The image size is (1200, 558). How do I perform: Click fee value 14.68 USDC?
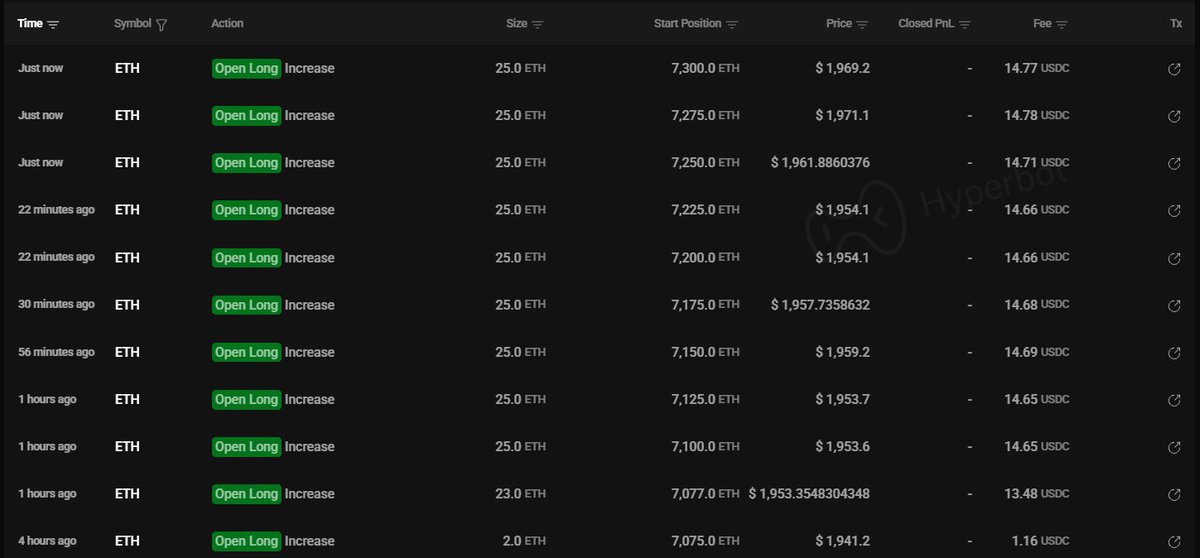1037,304
